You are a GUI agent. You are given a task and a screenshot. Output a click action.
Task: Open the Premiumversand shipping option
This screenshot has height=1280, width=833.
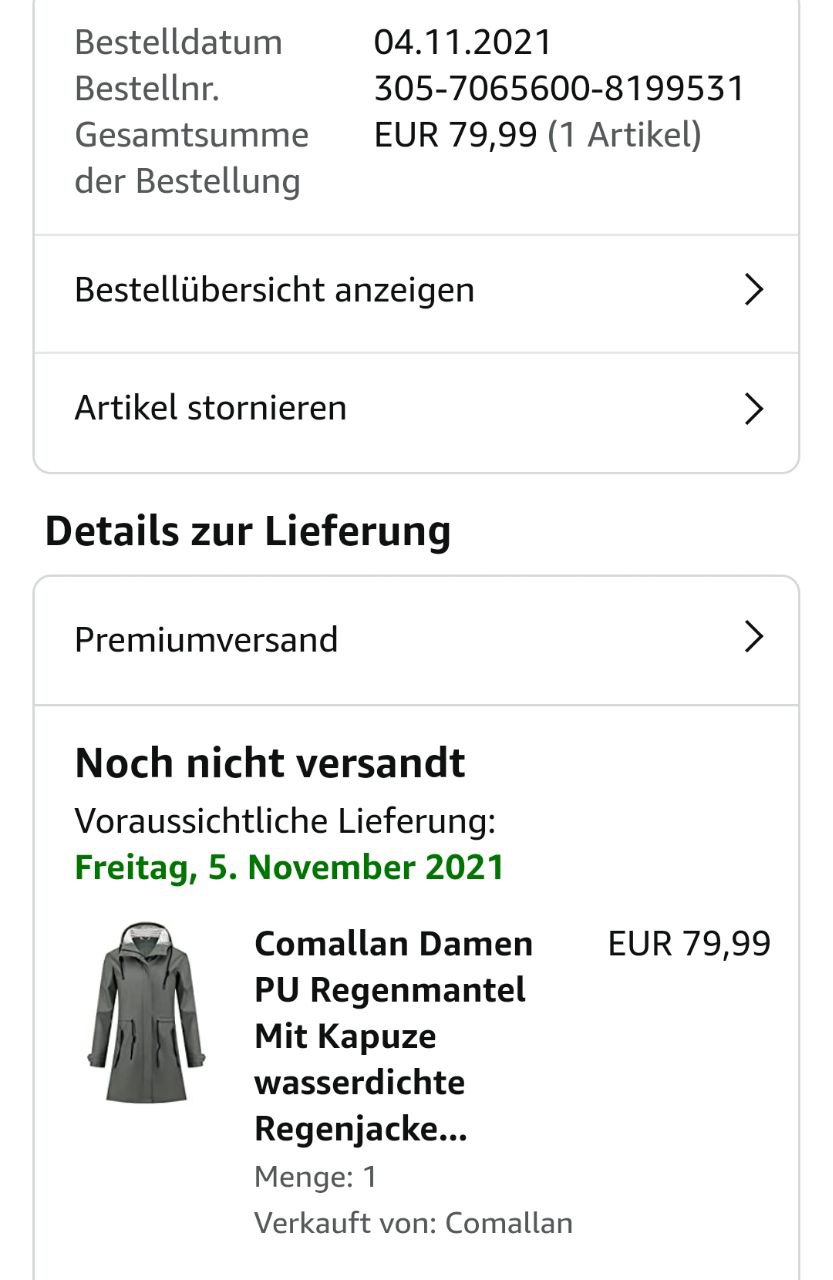(x=416, y=641)
